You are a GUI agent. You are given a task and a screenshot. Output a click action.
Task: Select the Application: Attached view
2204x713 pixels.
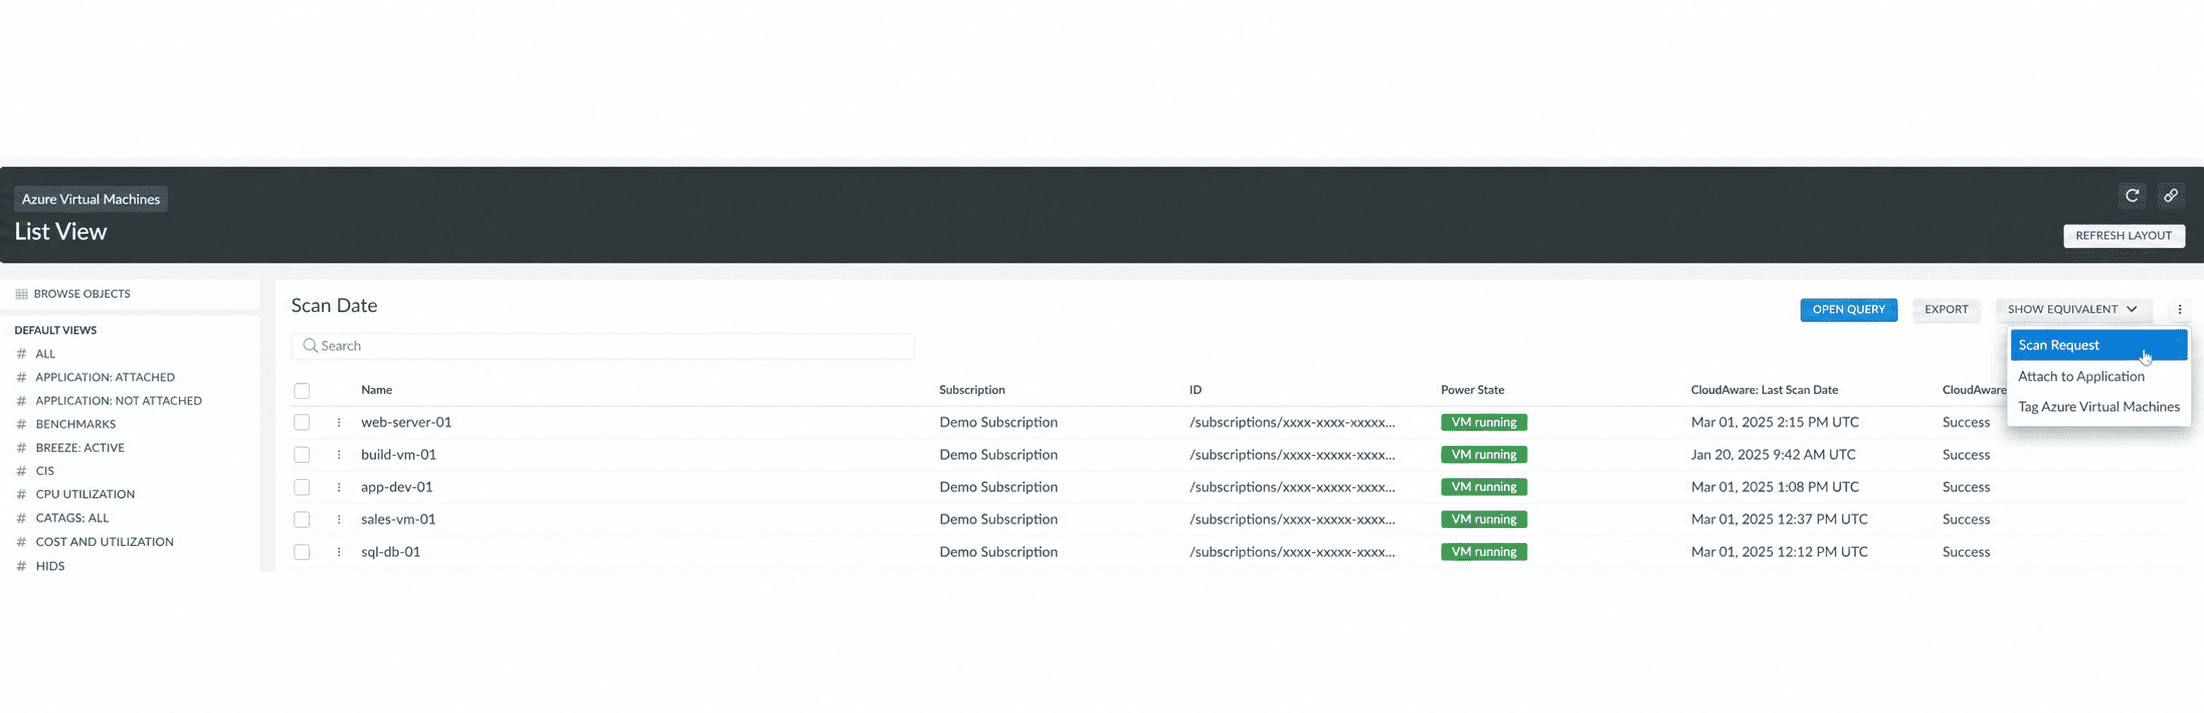105,377
